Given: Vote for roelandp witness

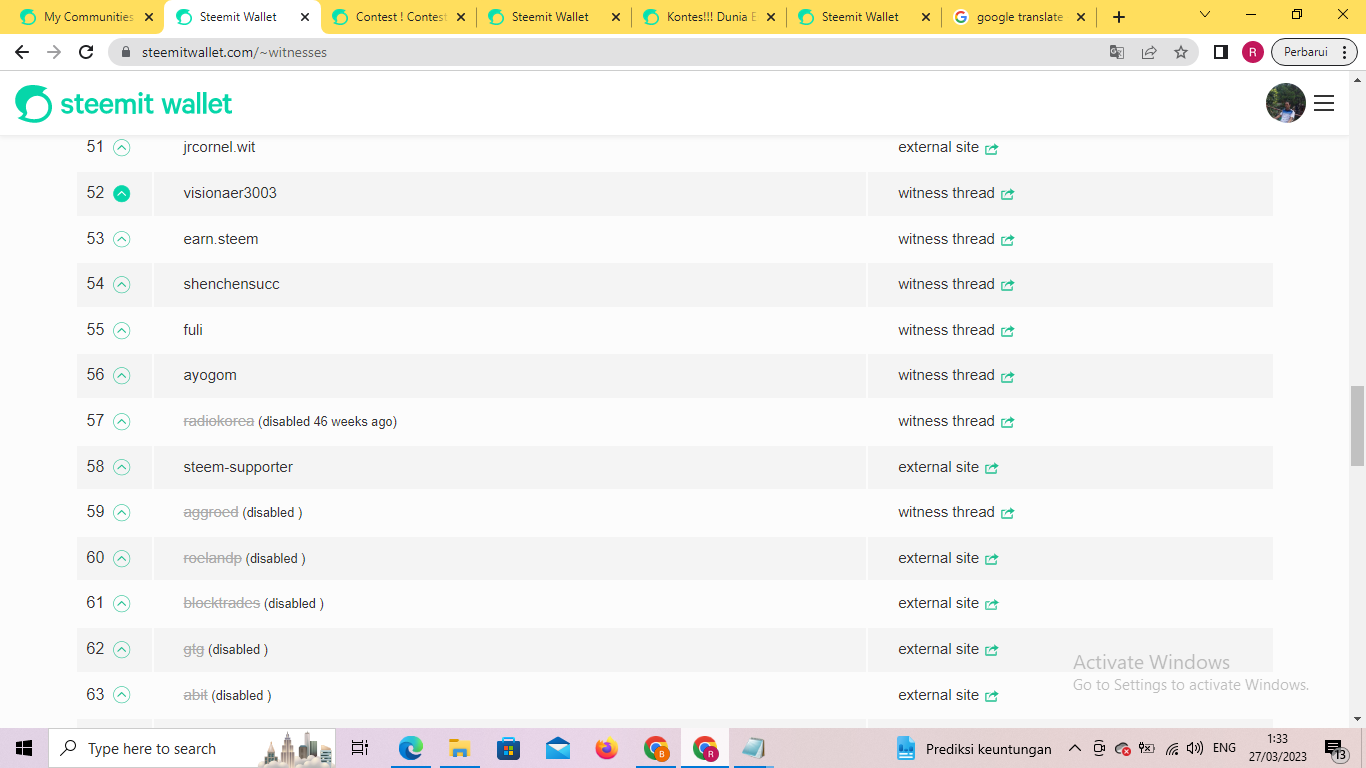Looking at the screenshot, I should pyautogui.click(x=121, y=559).
